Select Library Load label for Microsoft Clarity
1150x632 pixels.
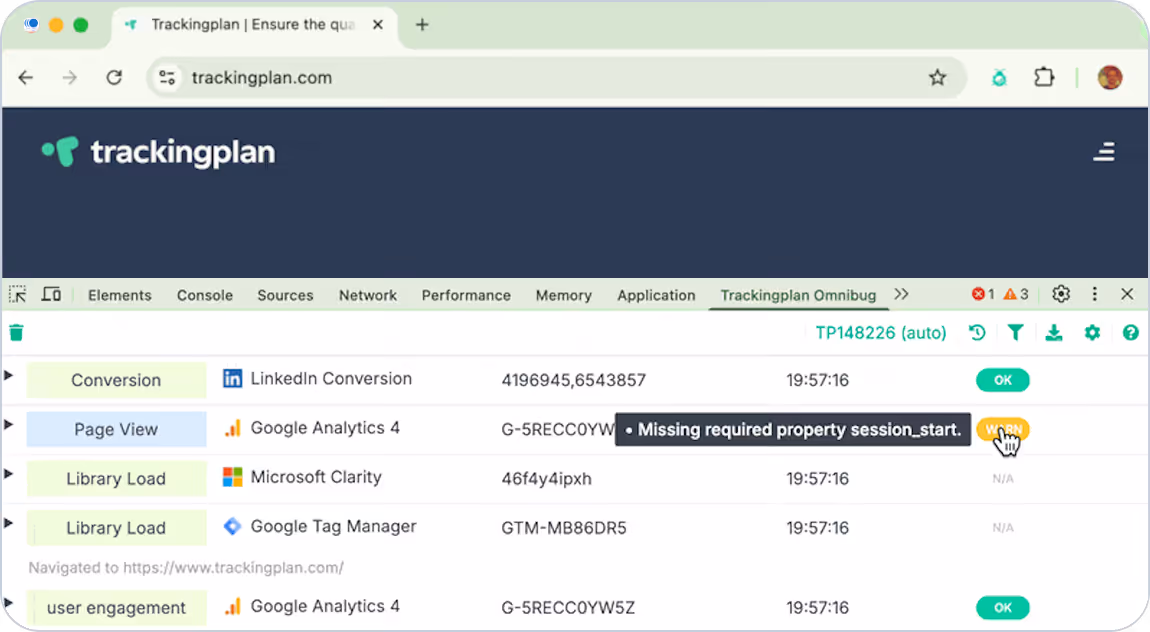117,479
